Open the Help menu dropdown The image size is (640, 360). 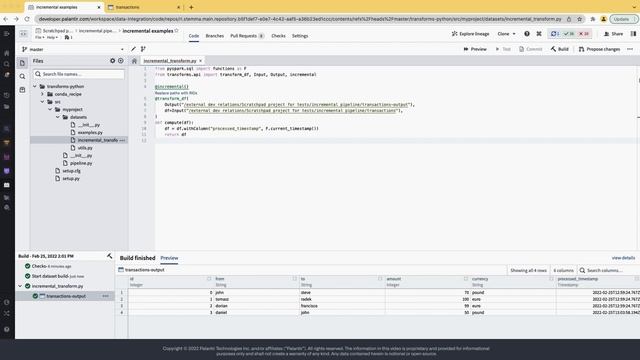(x=52, y=37)
